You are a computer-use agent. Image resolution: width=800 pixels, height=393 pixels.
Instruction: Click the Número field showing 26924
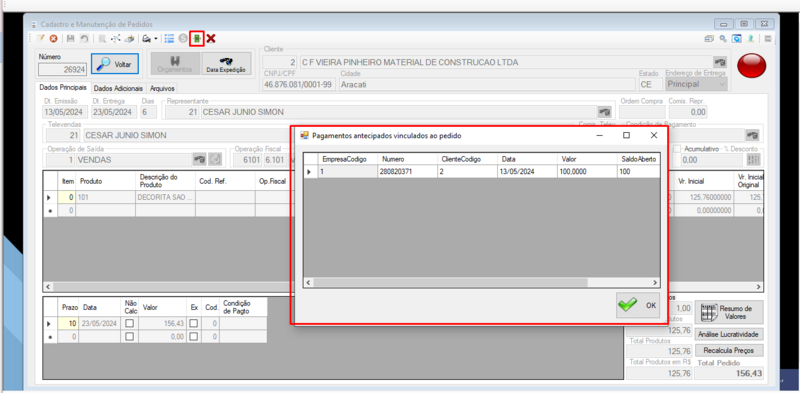point(62,69)
